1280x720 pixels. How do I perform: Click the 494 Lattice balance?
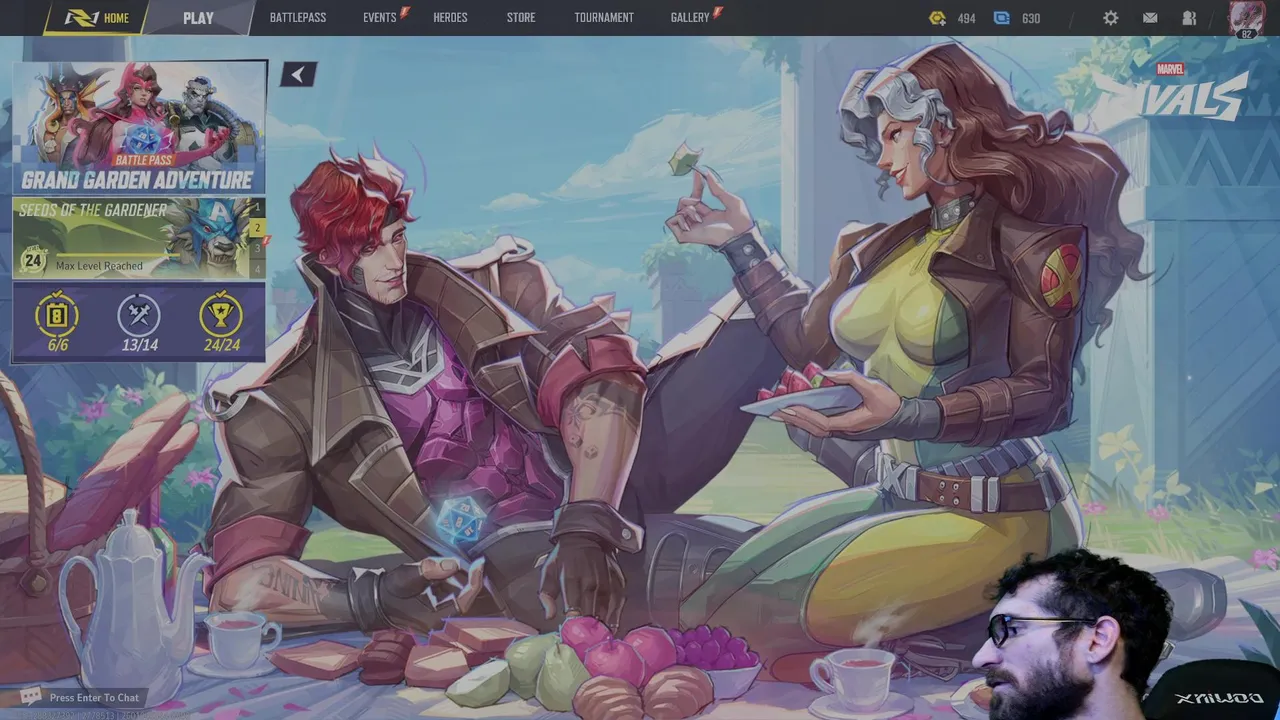tap(966, 18)
